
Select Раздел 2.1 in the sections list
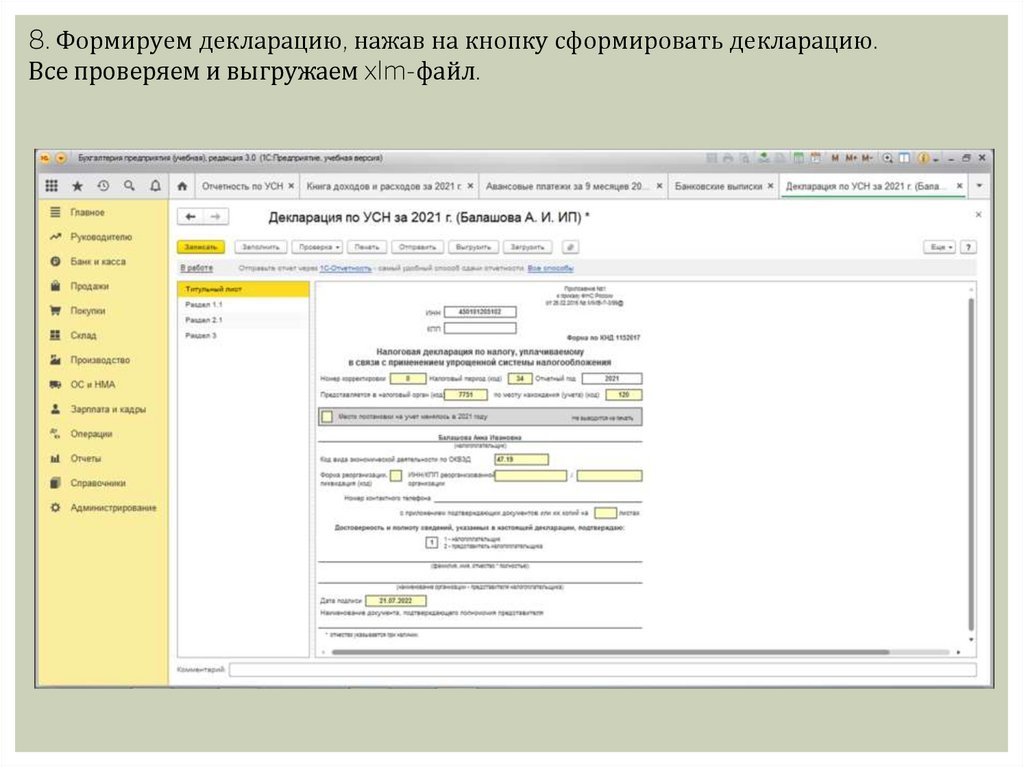pyautogui.click(x=204, y=320)
